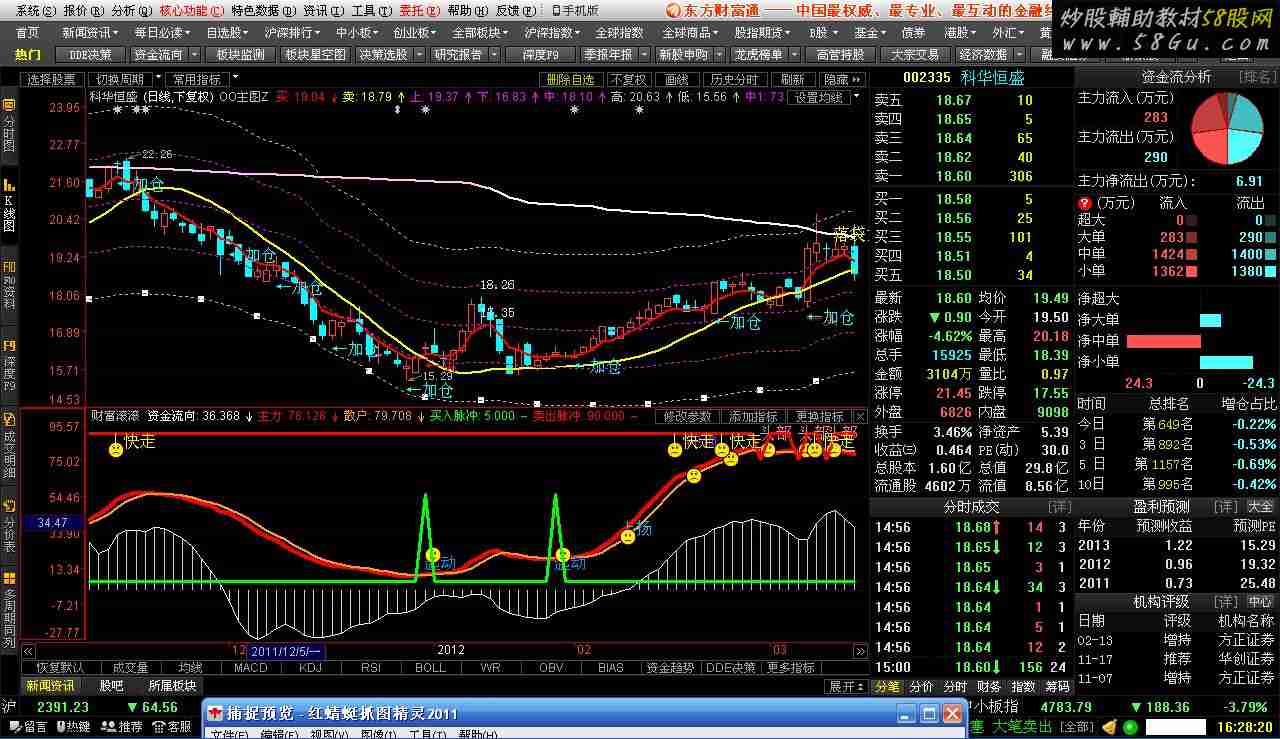Image resolution: width=1280 pixels, height=739 pixels.
Task: Click the red question mark help icon
Action: (1084, 203)
